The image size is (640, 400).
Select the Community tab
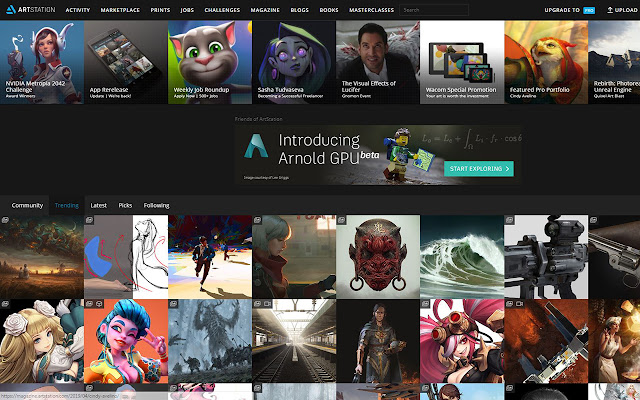pyautogui.click(x=27, y=205)
